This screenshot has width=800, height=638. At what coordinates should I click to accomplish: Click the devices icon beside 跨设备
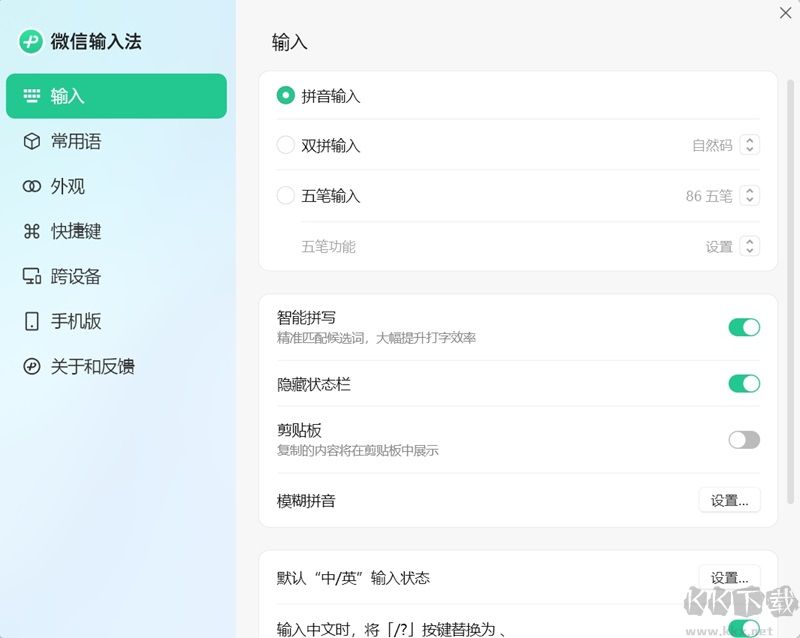[x=32, y=276]
